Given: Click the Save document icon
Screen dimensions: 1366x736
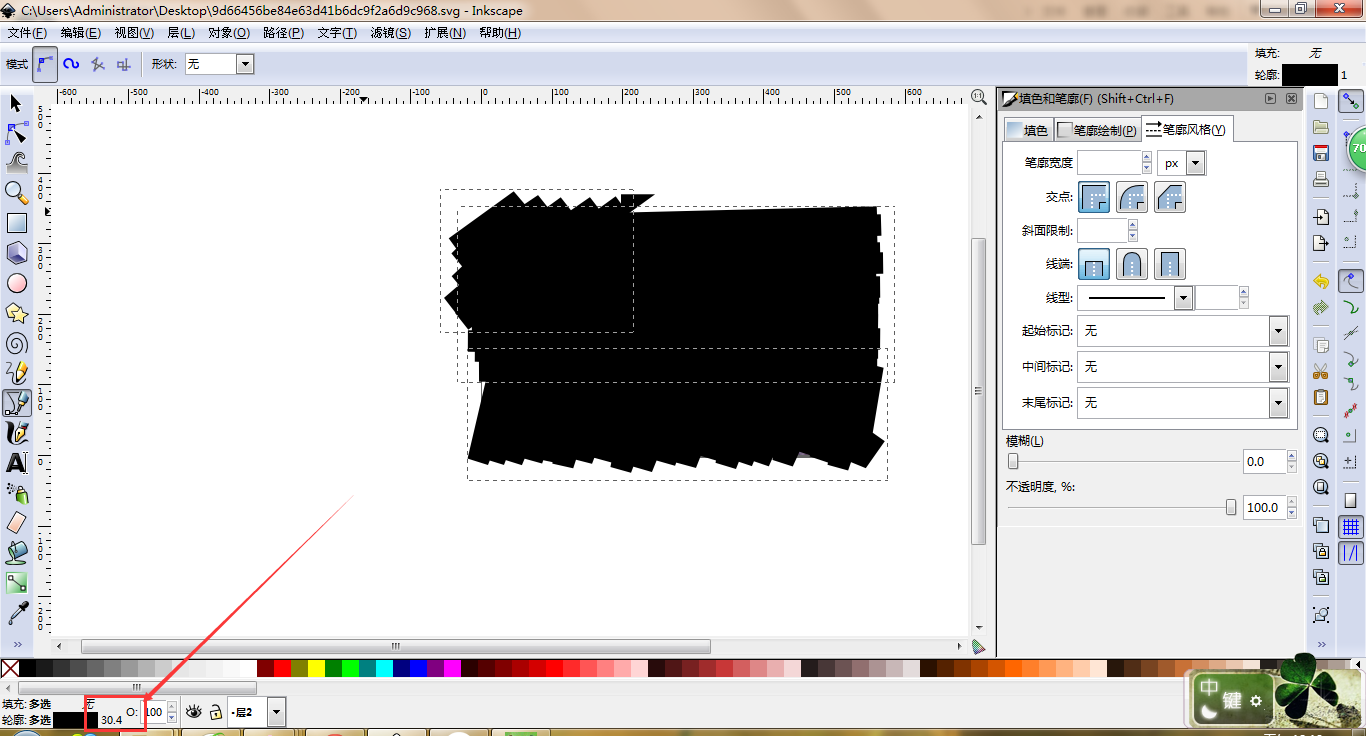Looking at the screenshot, I should coord(1321,153).
